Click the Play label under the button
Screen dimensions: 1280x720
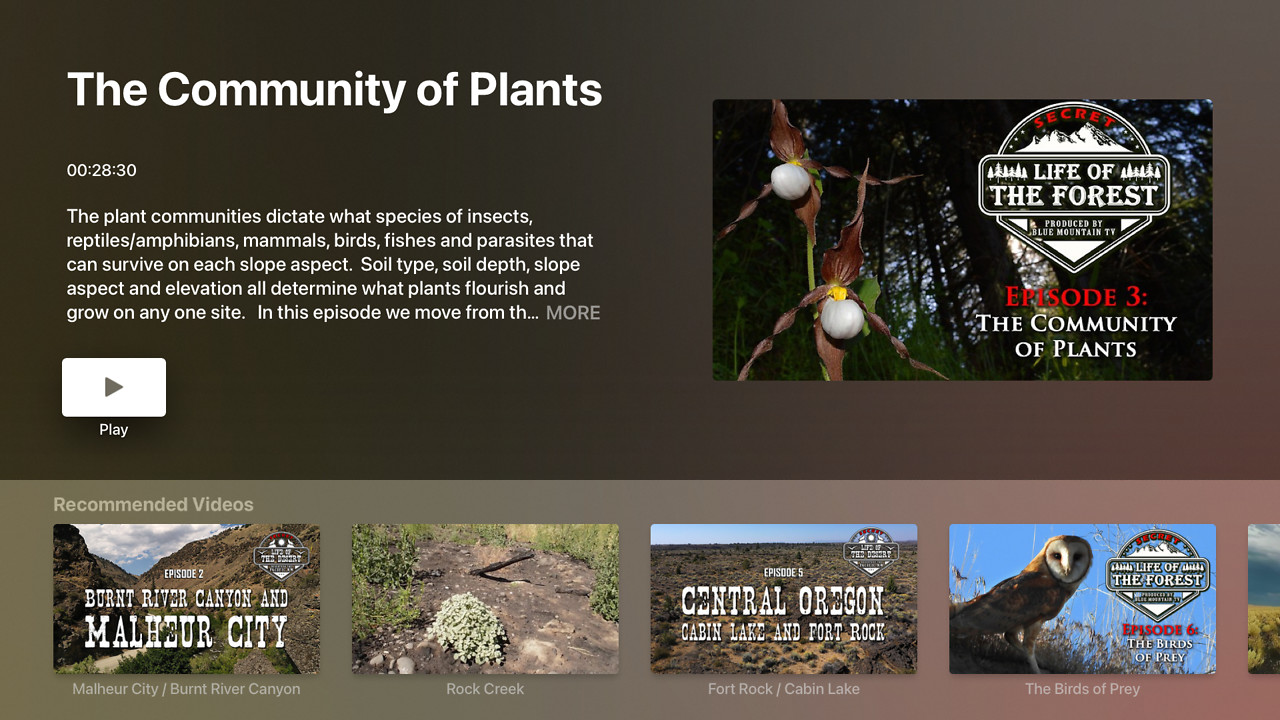pos(114,430)
